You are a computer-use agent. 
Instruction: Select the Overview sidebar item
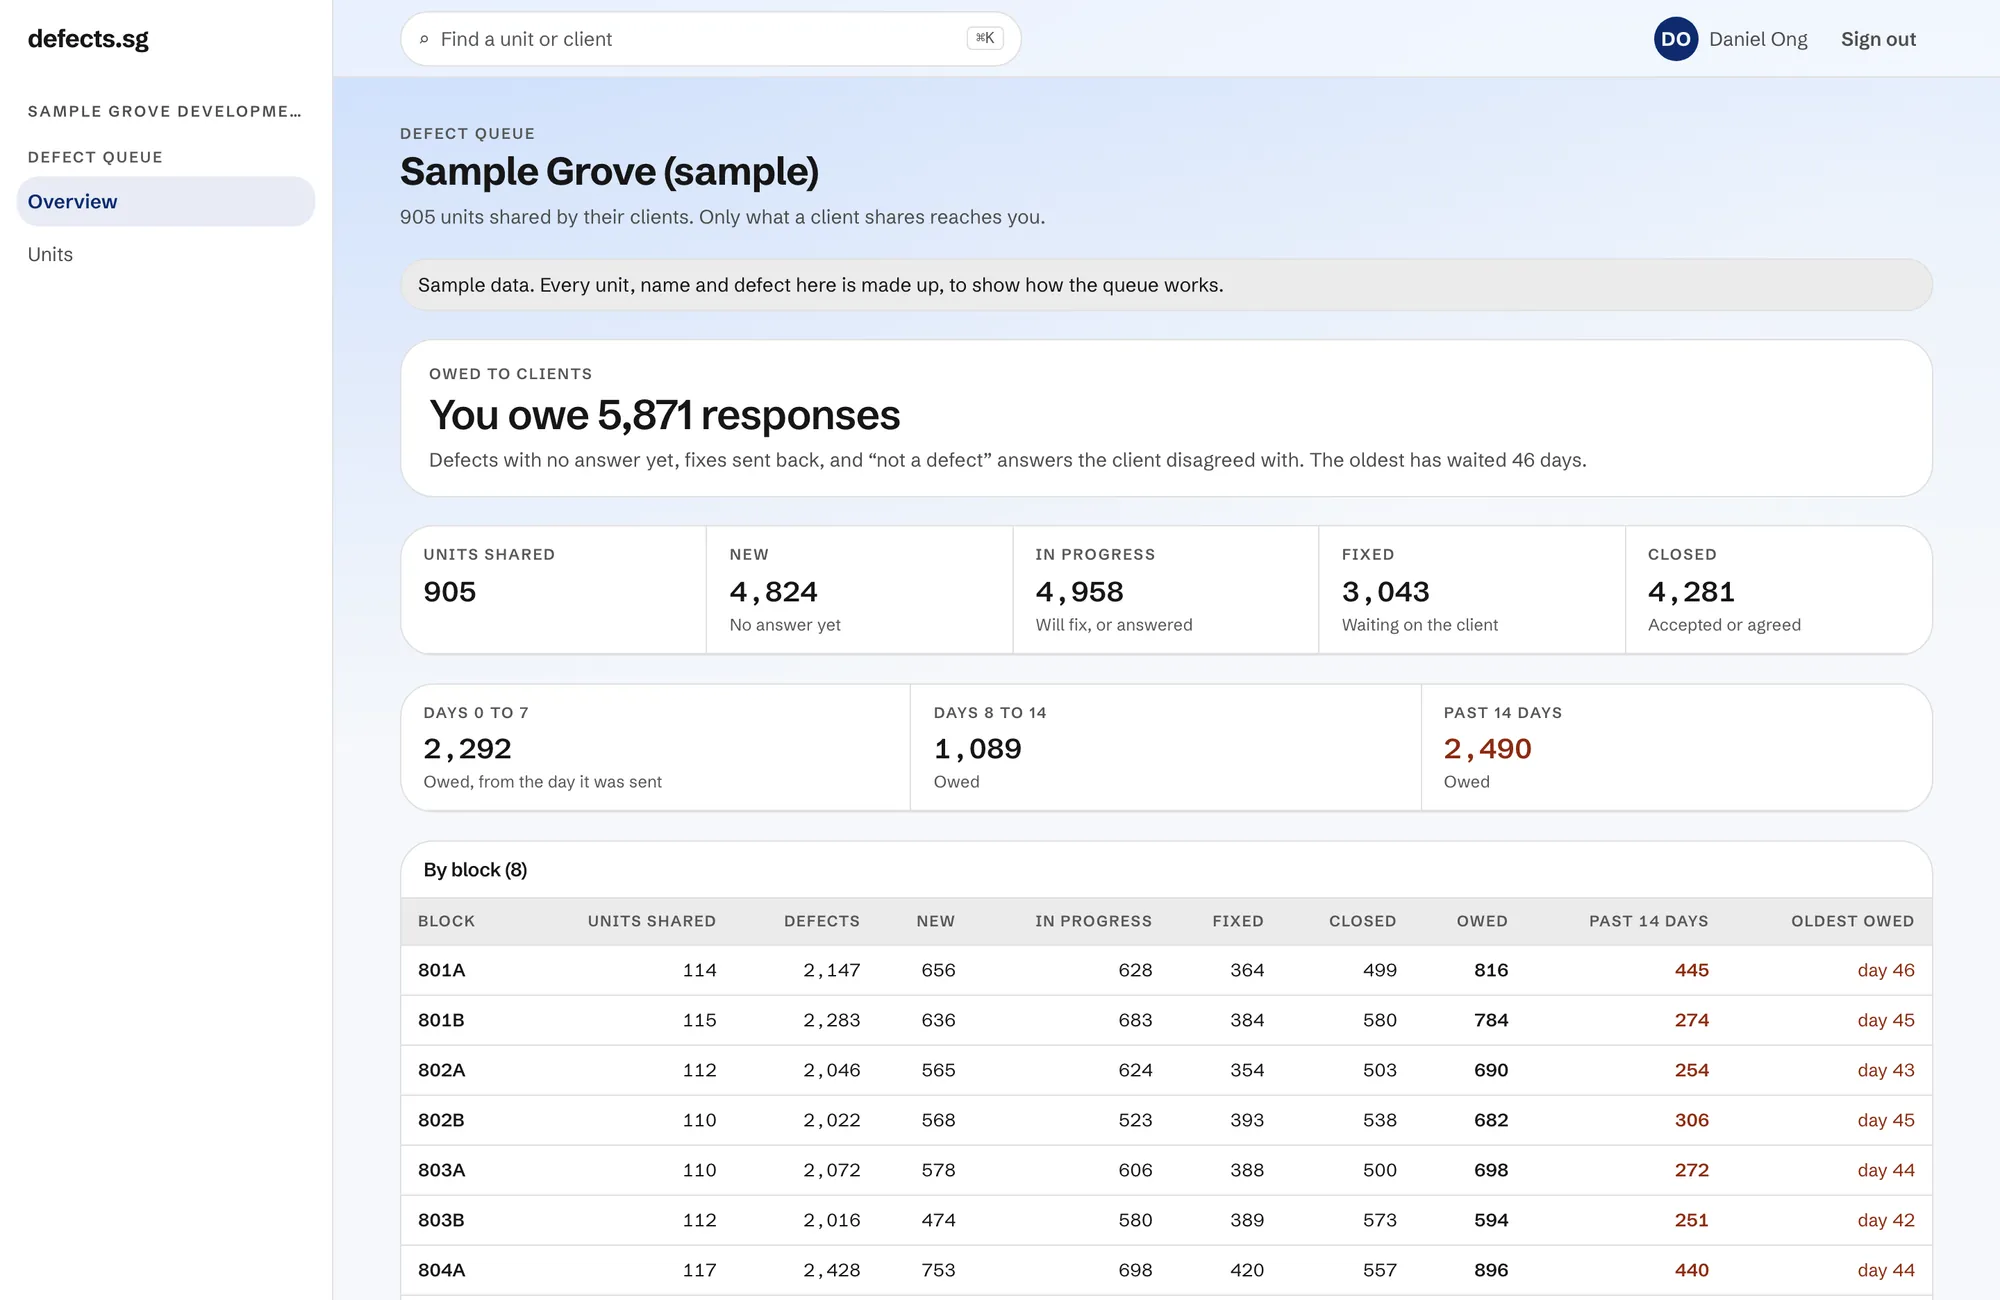point(166,201)
